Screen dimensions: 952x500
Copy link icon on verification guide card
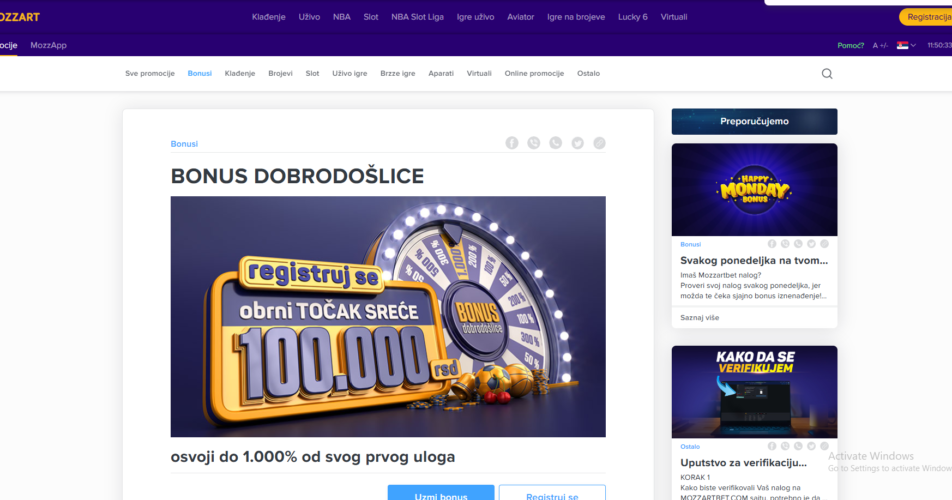[x=824, y=446]
